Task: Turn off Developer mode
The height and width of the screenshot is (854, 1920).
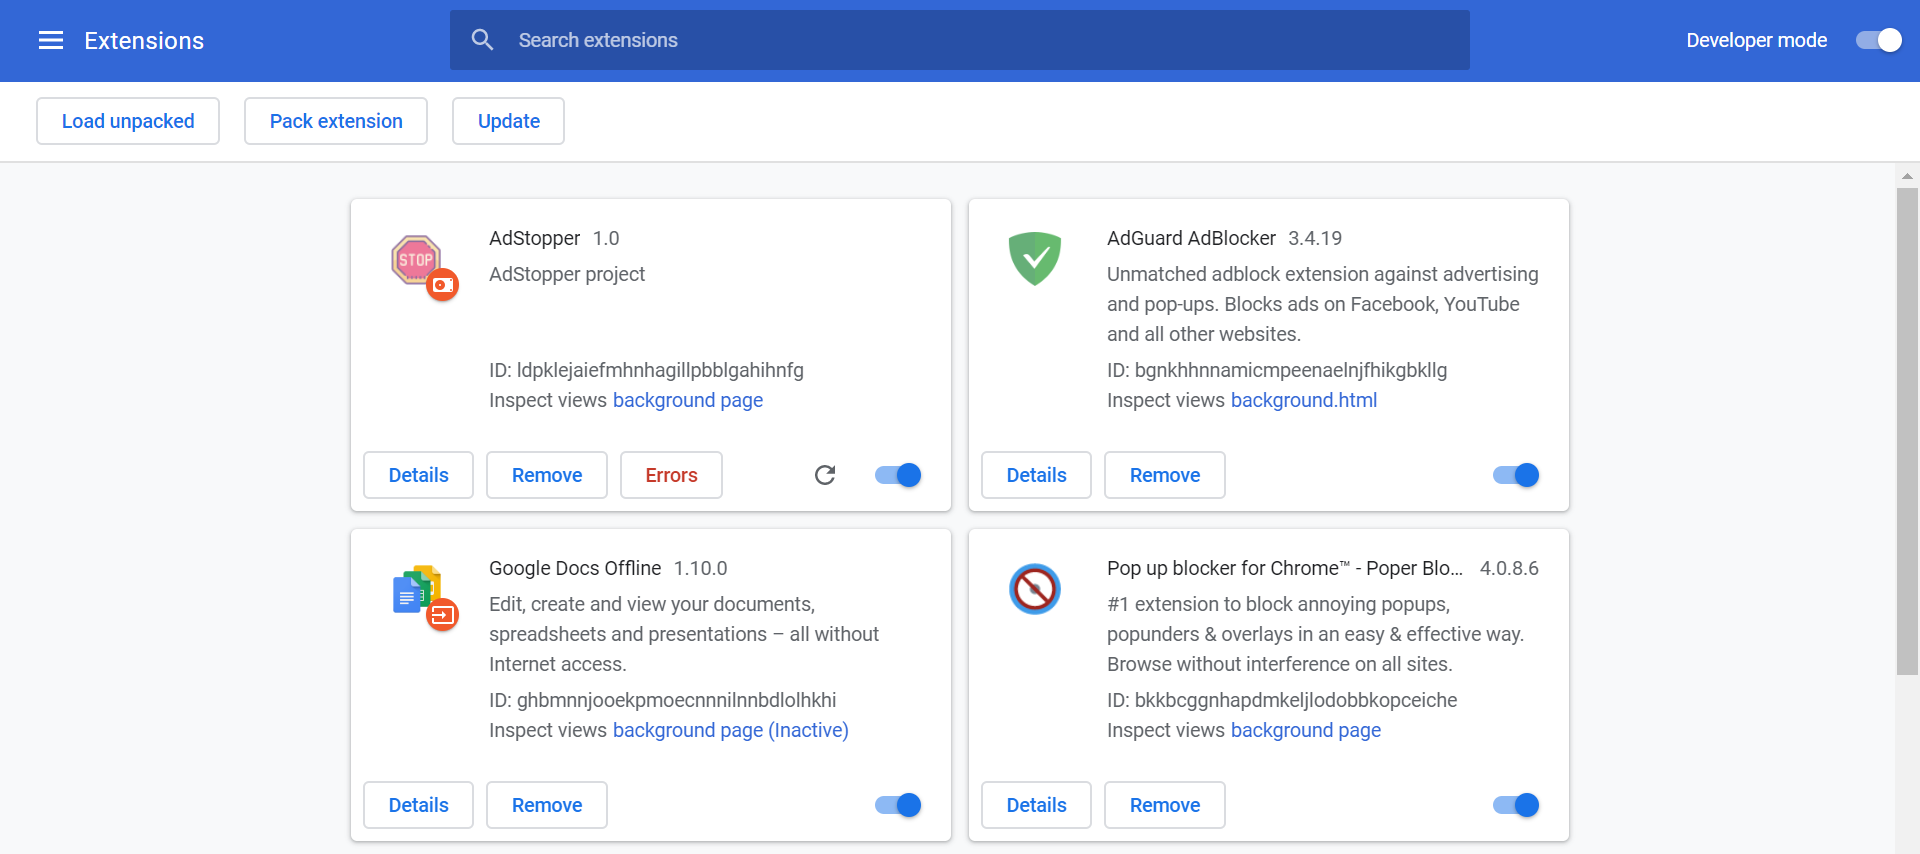Action: pos(1879,40)
